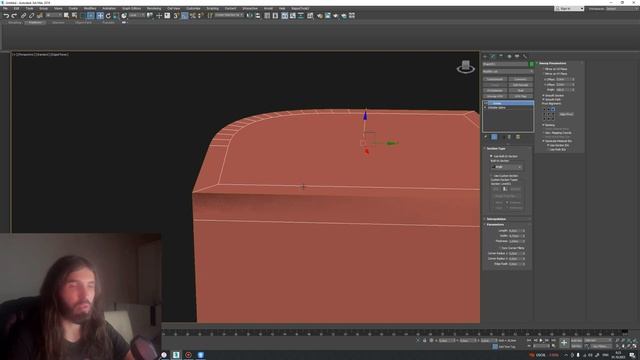Click the Align Pivot button
640x360 pixels.
pyautogui.click(x=566, y=114)
